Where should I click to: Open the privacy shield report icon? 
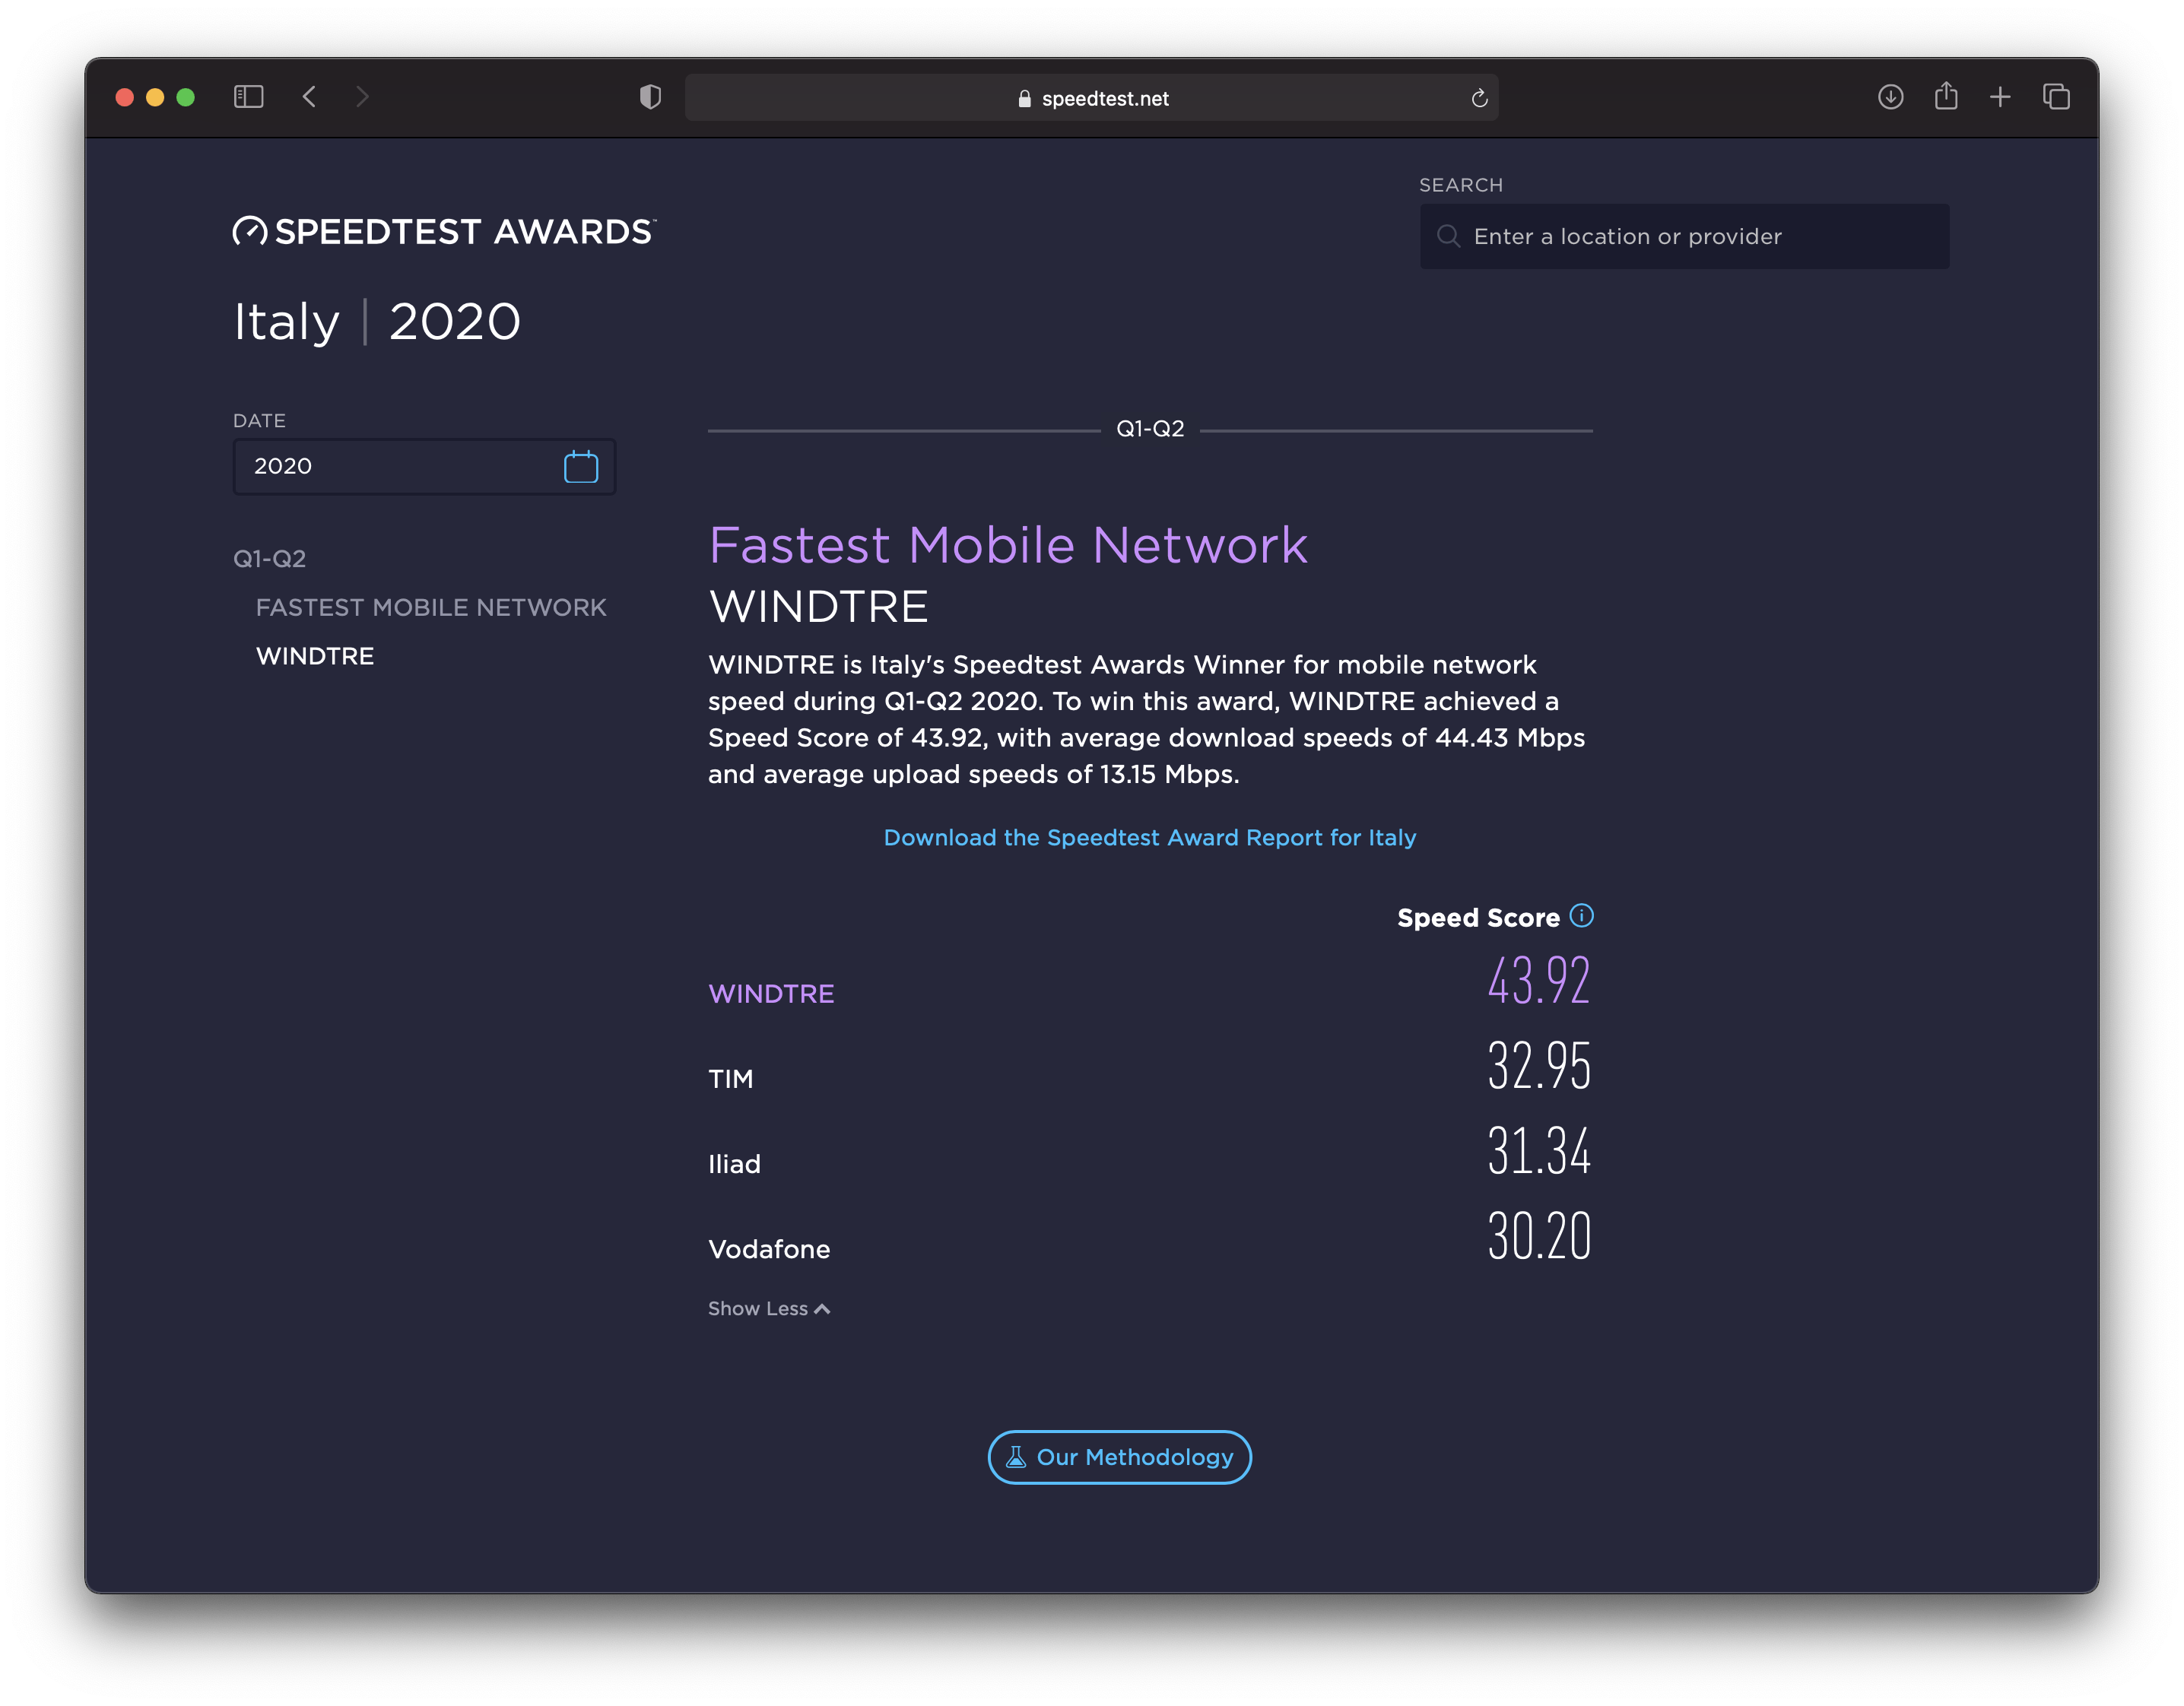pyautogui.click(x=650, y=97)
